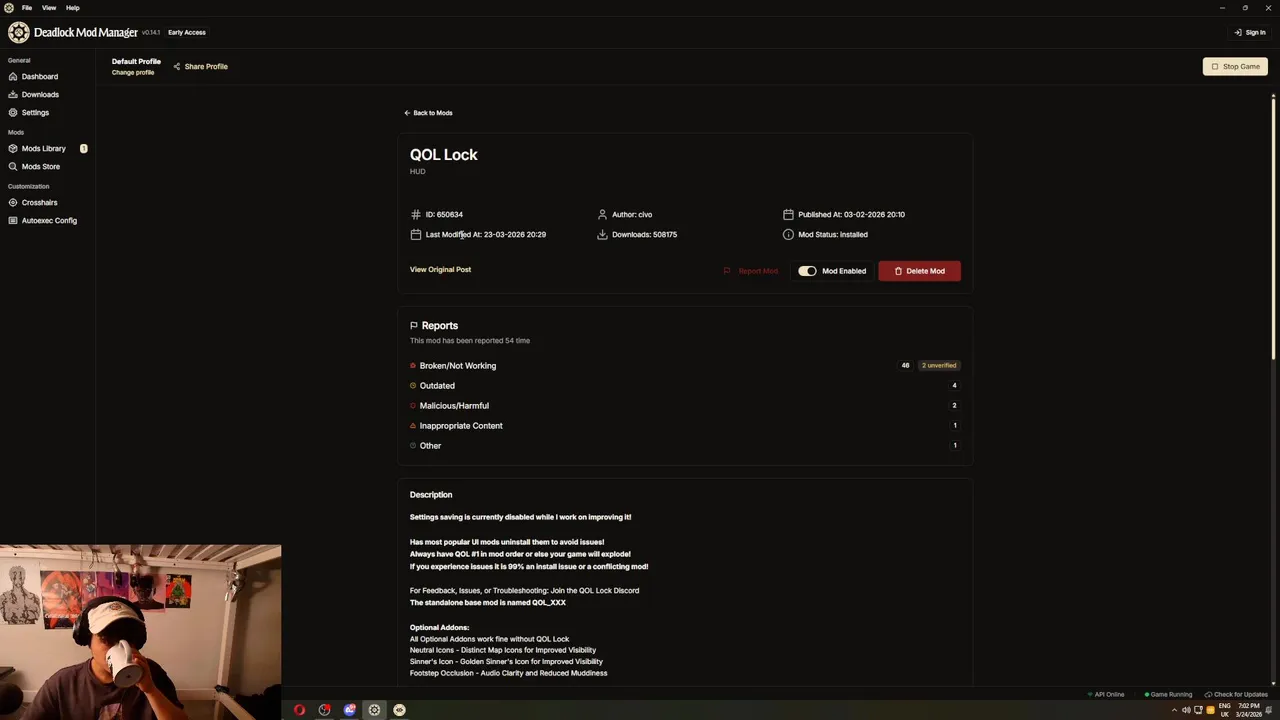Click the gear app icon in taskbar
Viewport: 1280px width, 720px height.
tap(374, 710)
